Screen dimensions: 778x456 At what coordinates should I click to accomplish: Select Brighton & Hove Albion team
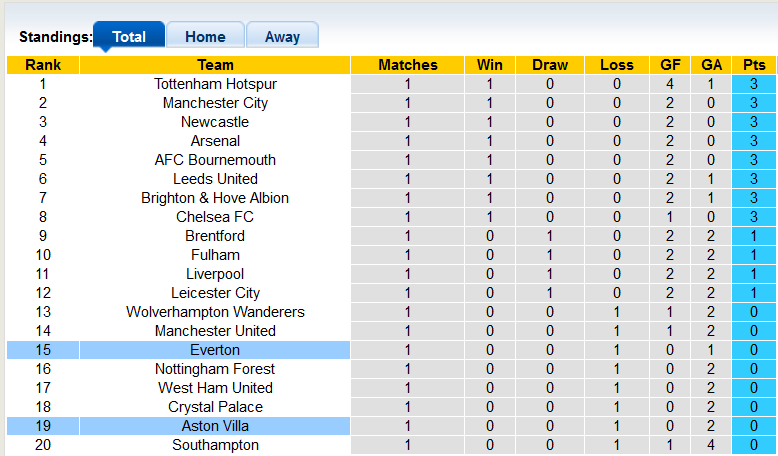coord(215,198)
